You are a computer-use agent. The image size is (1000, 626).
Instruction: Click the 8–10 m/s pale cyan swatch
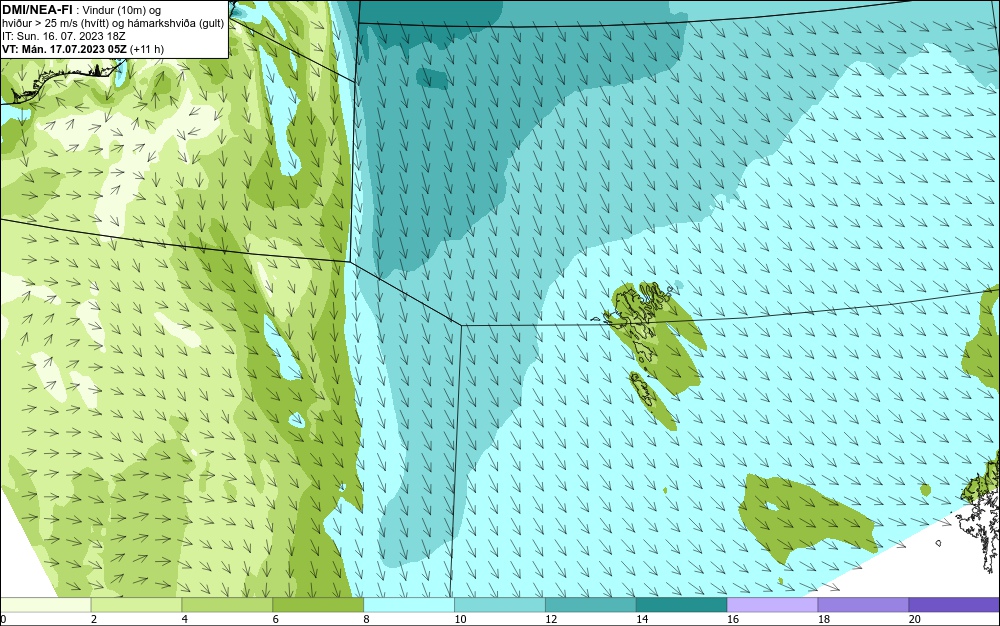[409, 604]
